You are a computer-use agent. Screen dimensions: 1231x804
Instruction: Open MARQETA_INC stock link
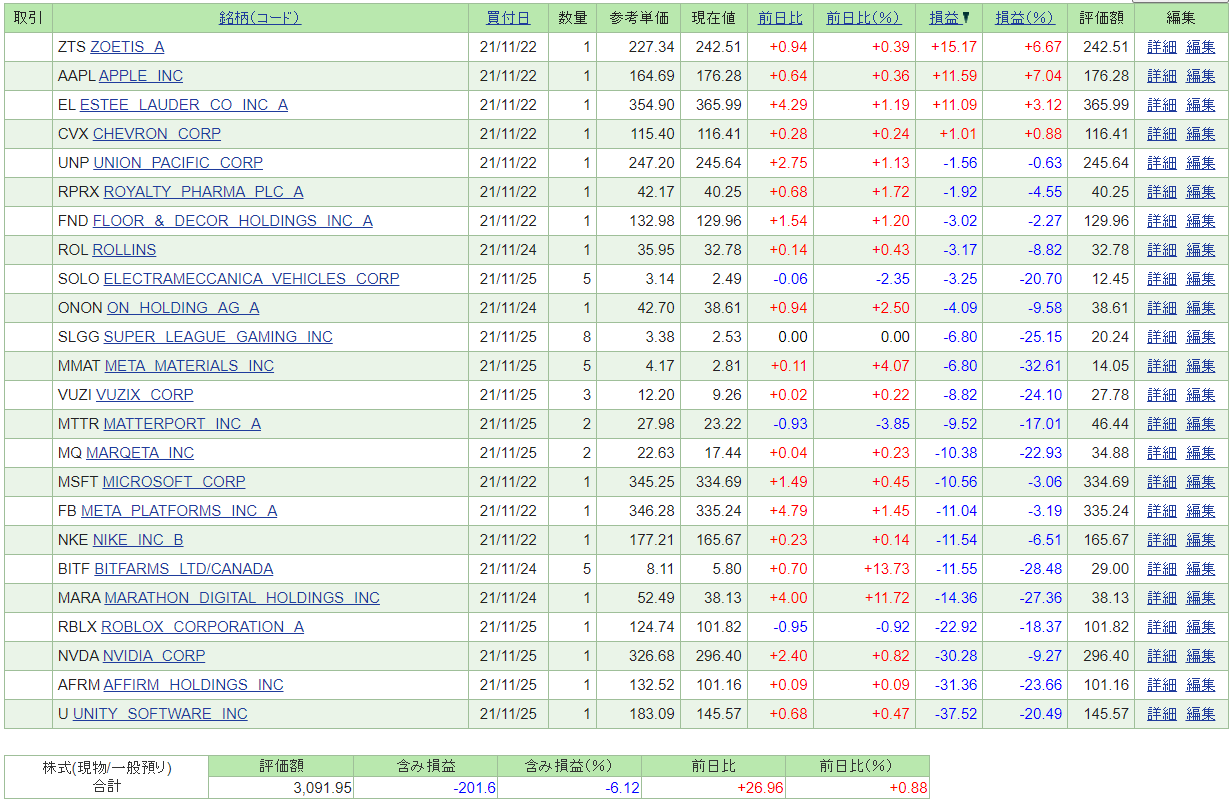[140, 453]
